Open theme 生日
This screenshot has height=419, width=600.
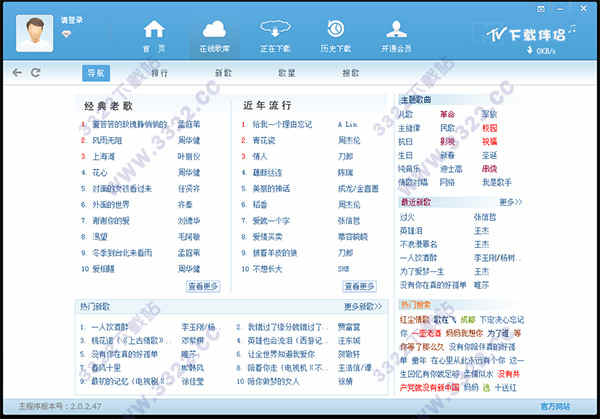(x=406, y=155)
